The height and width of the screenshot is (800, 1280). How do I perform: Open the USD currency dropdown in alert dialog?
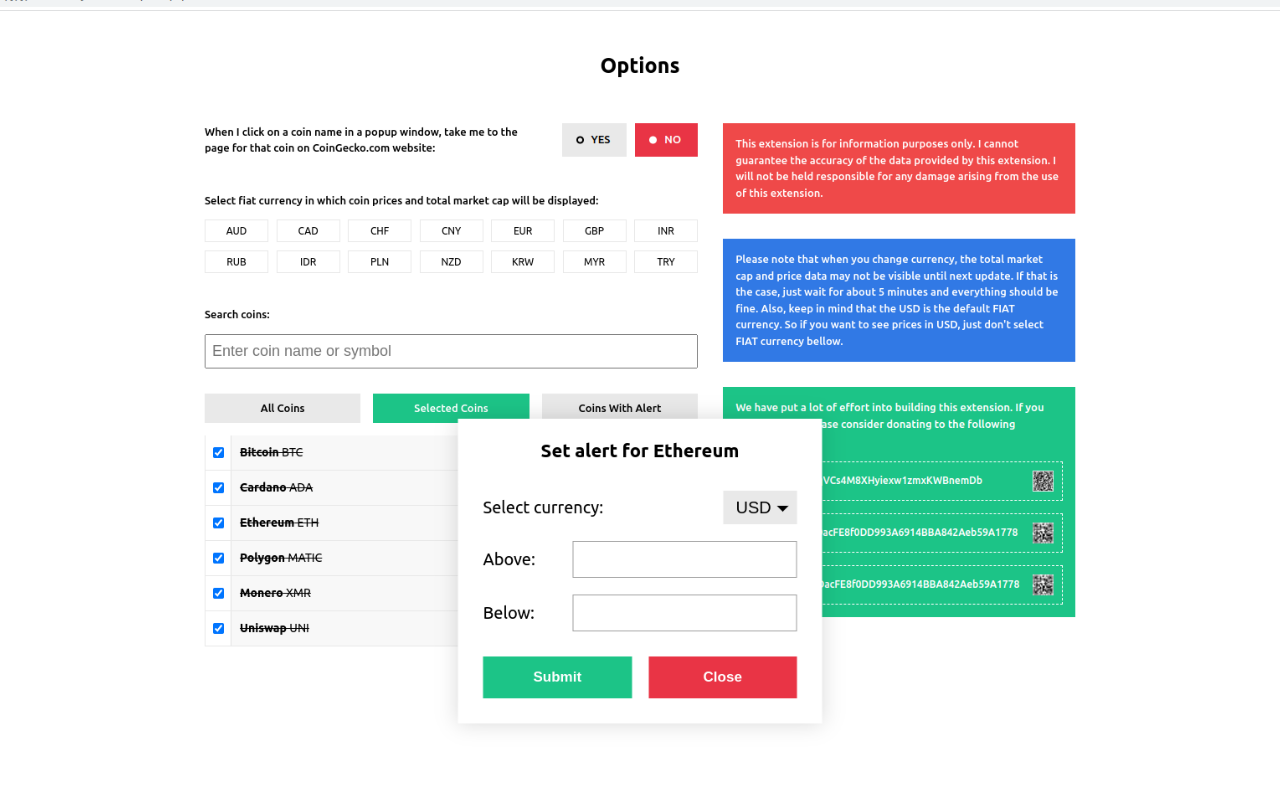point(760,507)
